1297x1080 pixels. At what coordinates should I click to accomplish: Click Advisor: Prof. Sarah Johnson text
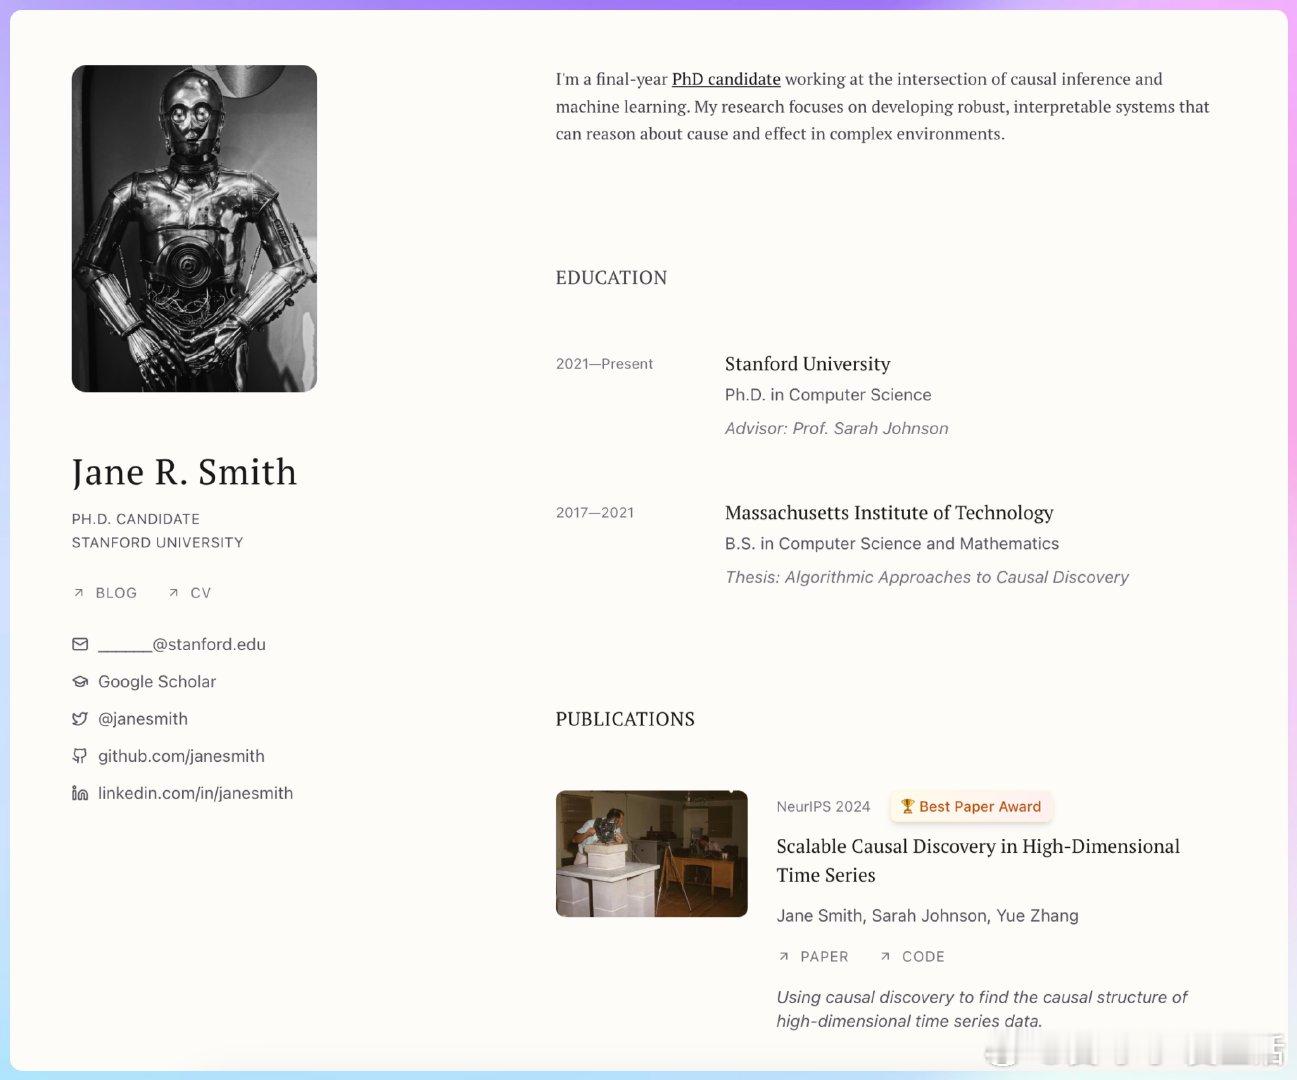pos(837,428)
